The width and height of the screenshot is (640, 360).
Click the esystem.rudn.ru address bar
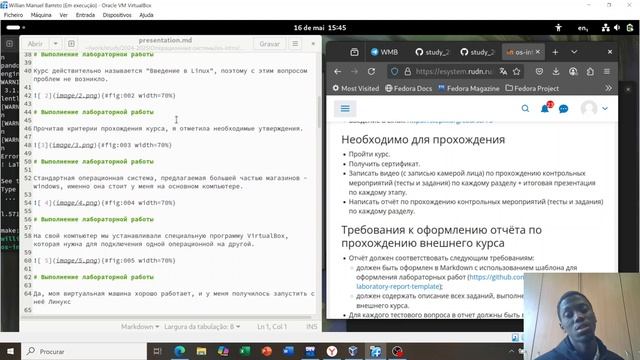(x=454, y=71)
